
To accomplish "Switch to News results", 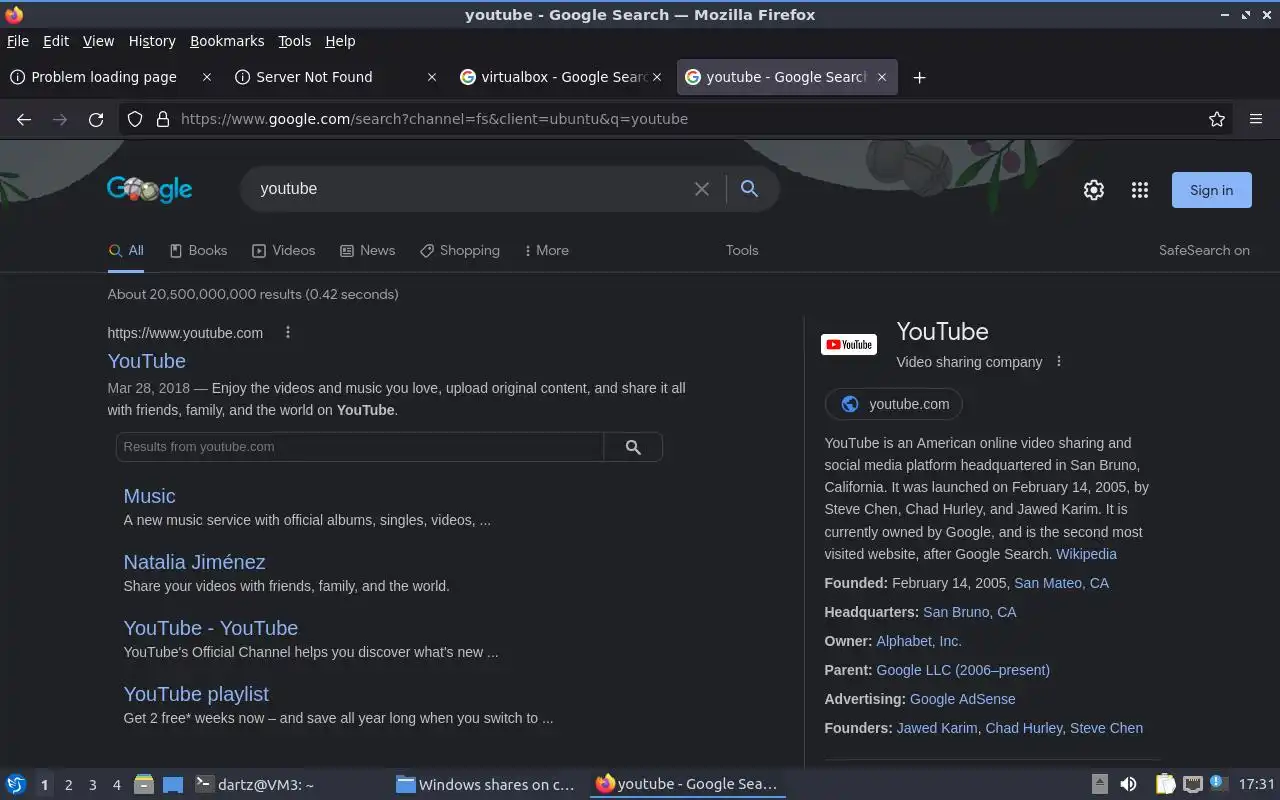I will point(368,251).
